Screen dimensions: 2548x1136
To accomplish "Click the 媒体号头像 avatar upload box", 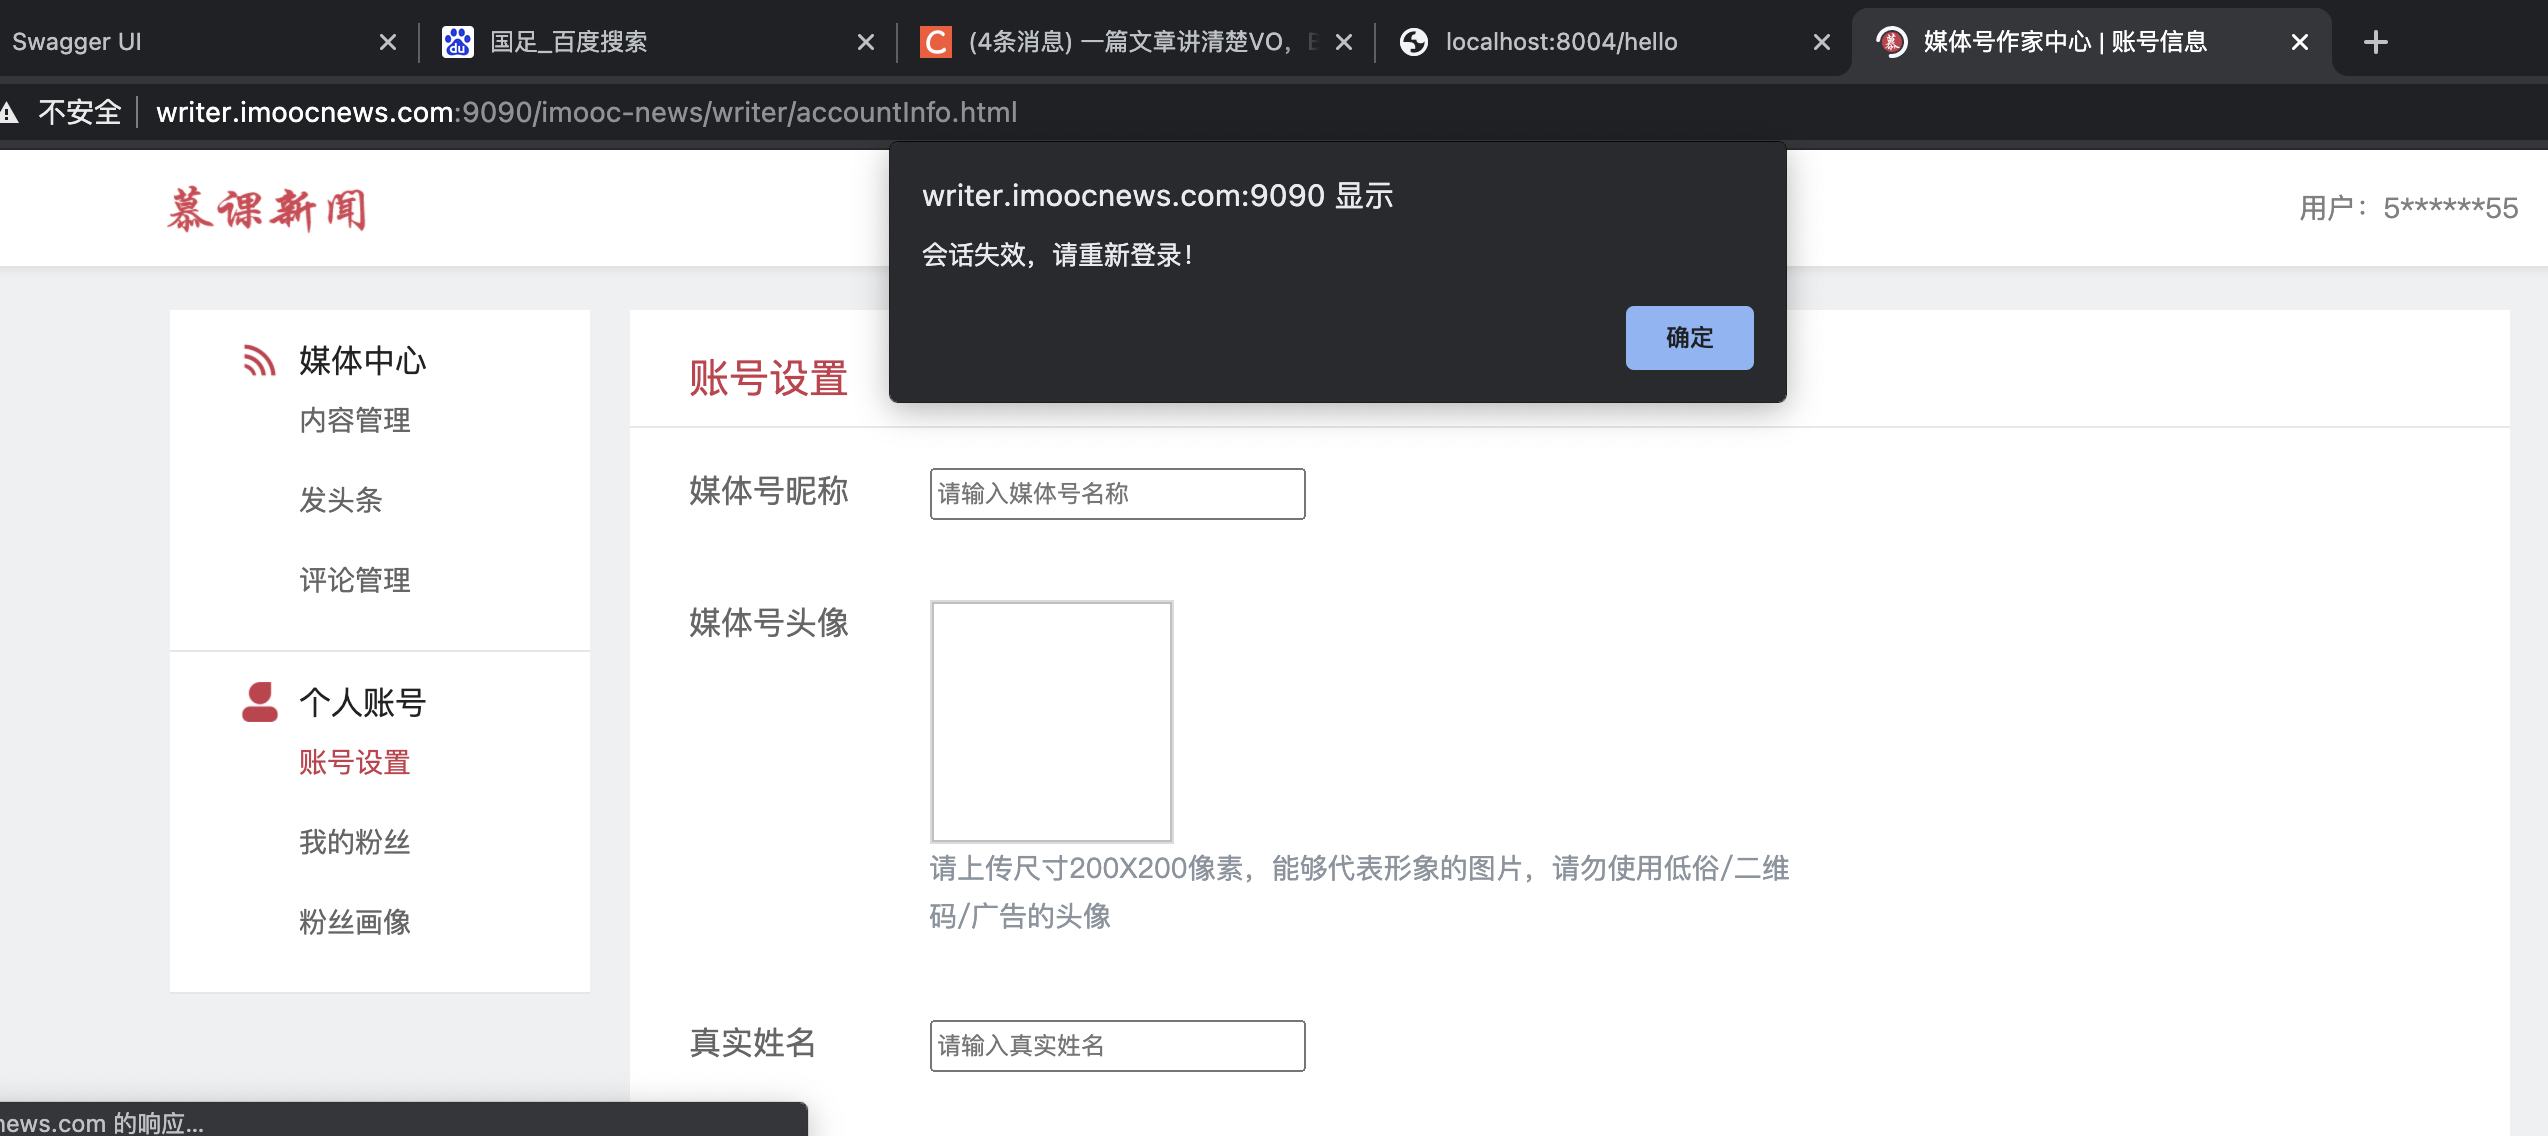I will pyautogui.click(x=1051, y=720).
